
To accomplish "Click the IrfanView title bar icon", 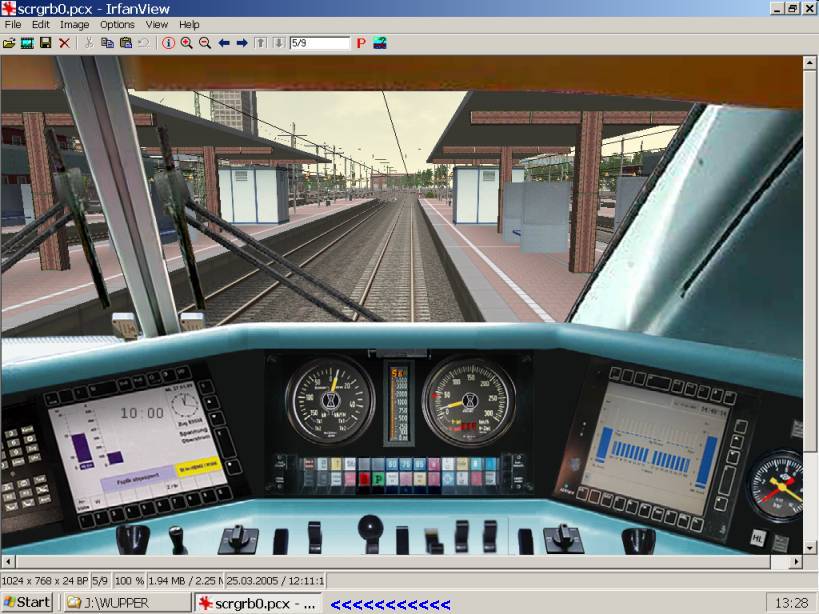I will (x=8, y=8).
